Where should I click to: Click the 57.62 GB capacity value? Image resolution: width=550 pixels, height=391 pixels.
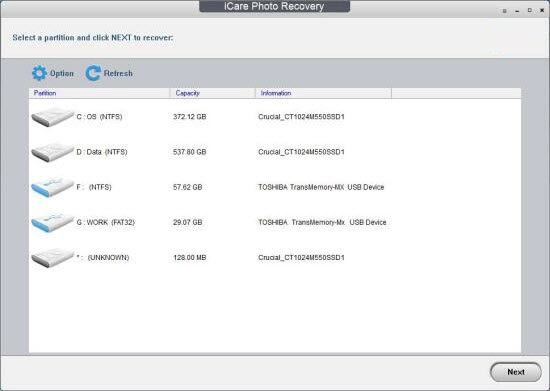pos(187,187)
